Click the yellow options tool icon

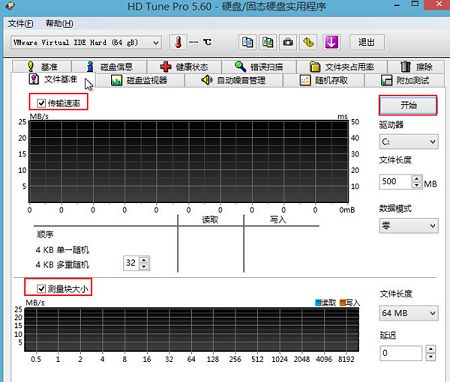308,42
